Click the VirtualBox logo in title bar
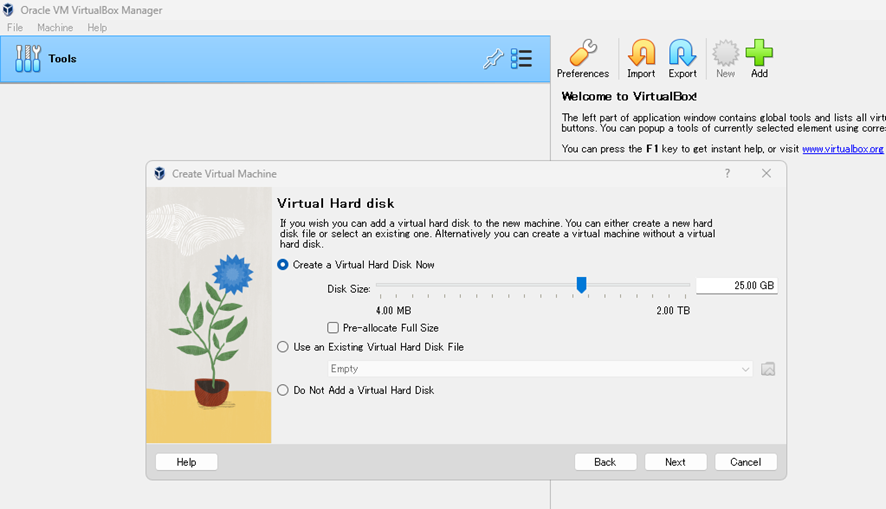The width and height of the screenshot is (886, 509). tap(8, 10)
